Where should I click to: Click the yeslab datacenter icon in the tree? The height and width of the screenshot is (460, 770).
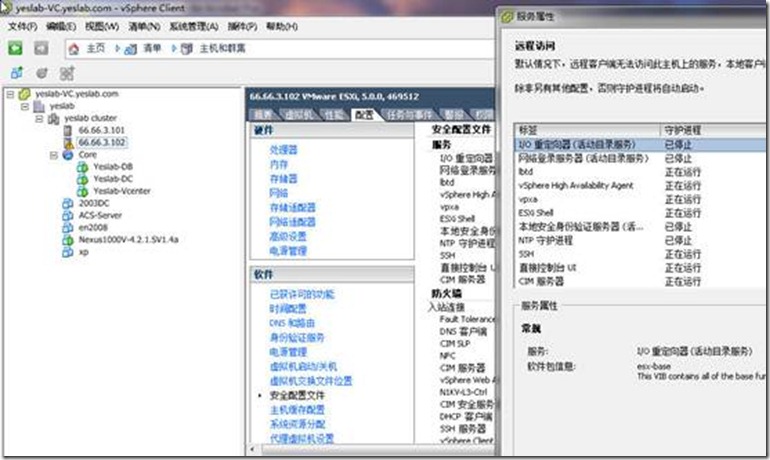tap(39, 106)
